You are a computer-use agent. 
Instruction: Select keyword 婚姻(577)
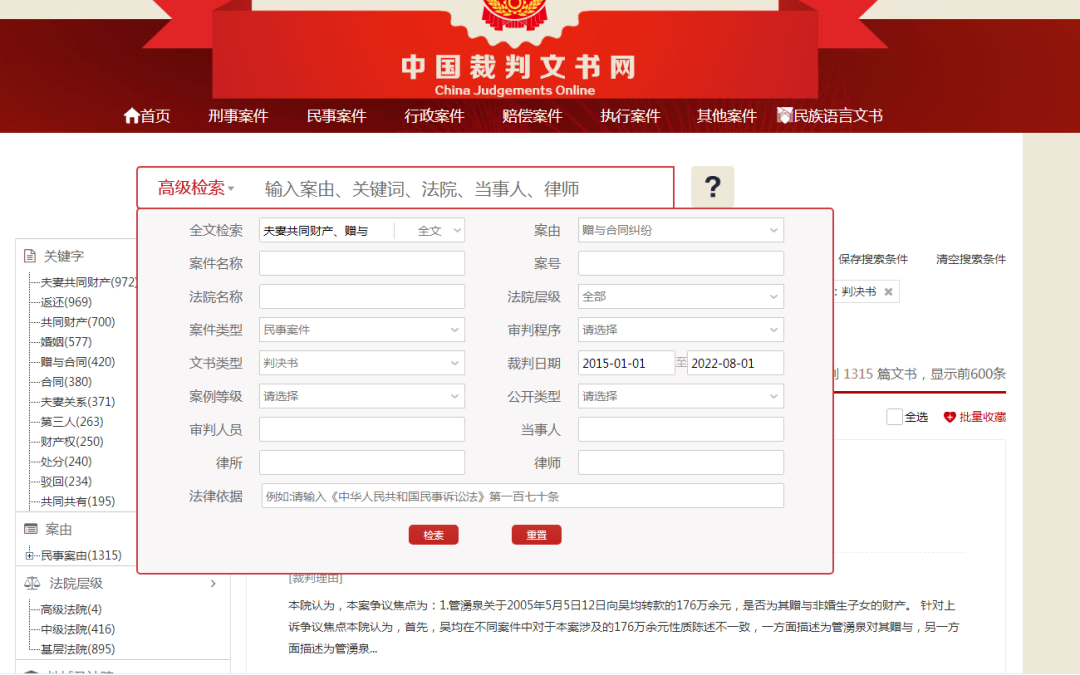(66, 342)
